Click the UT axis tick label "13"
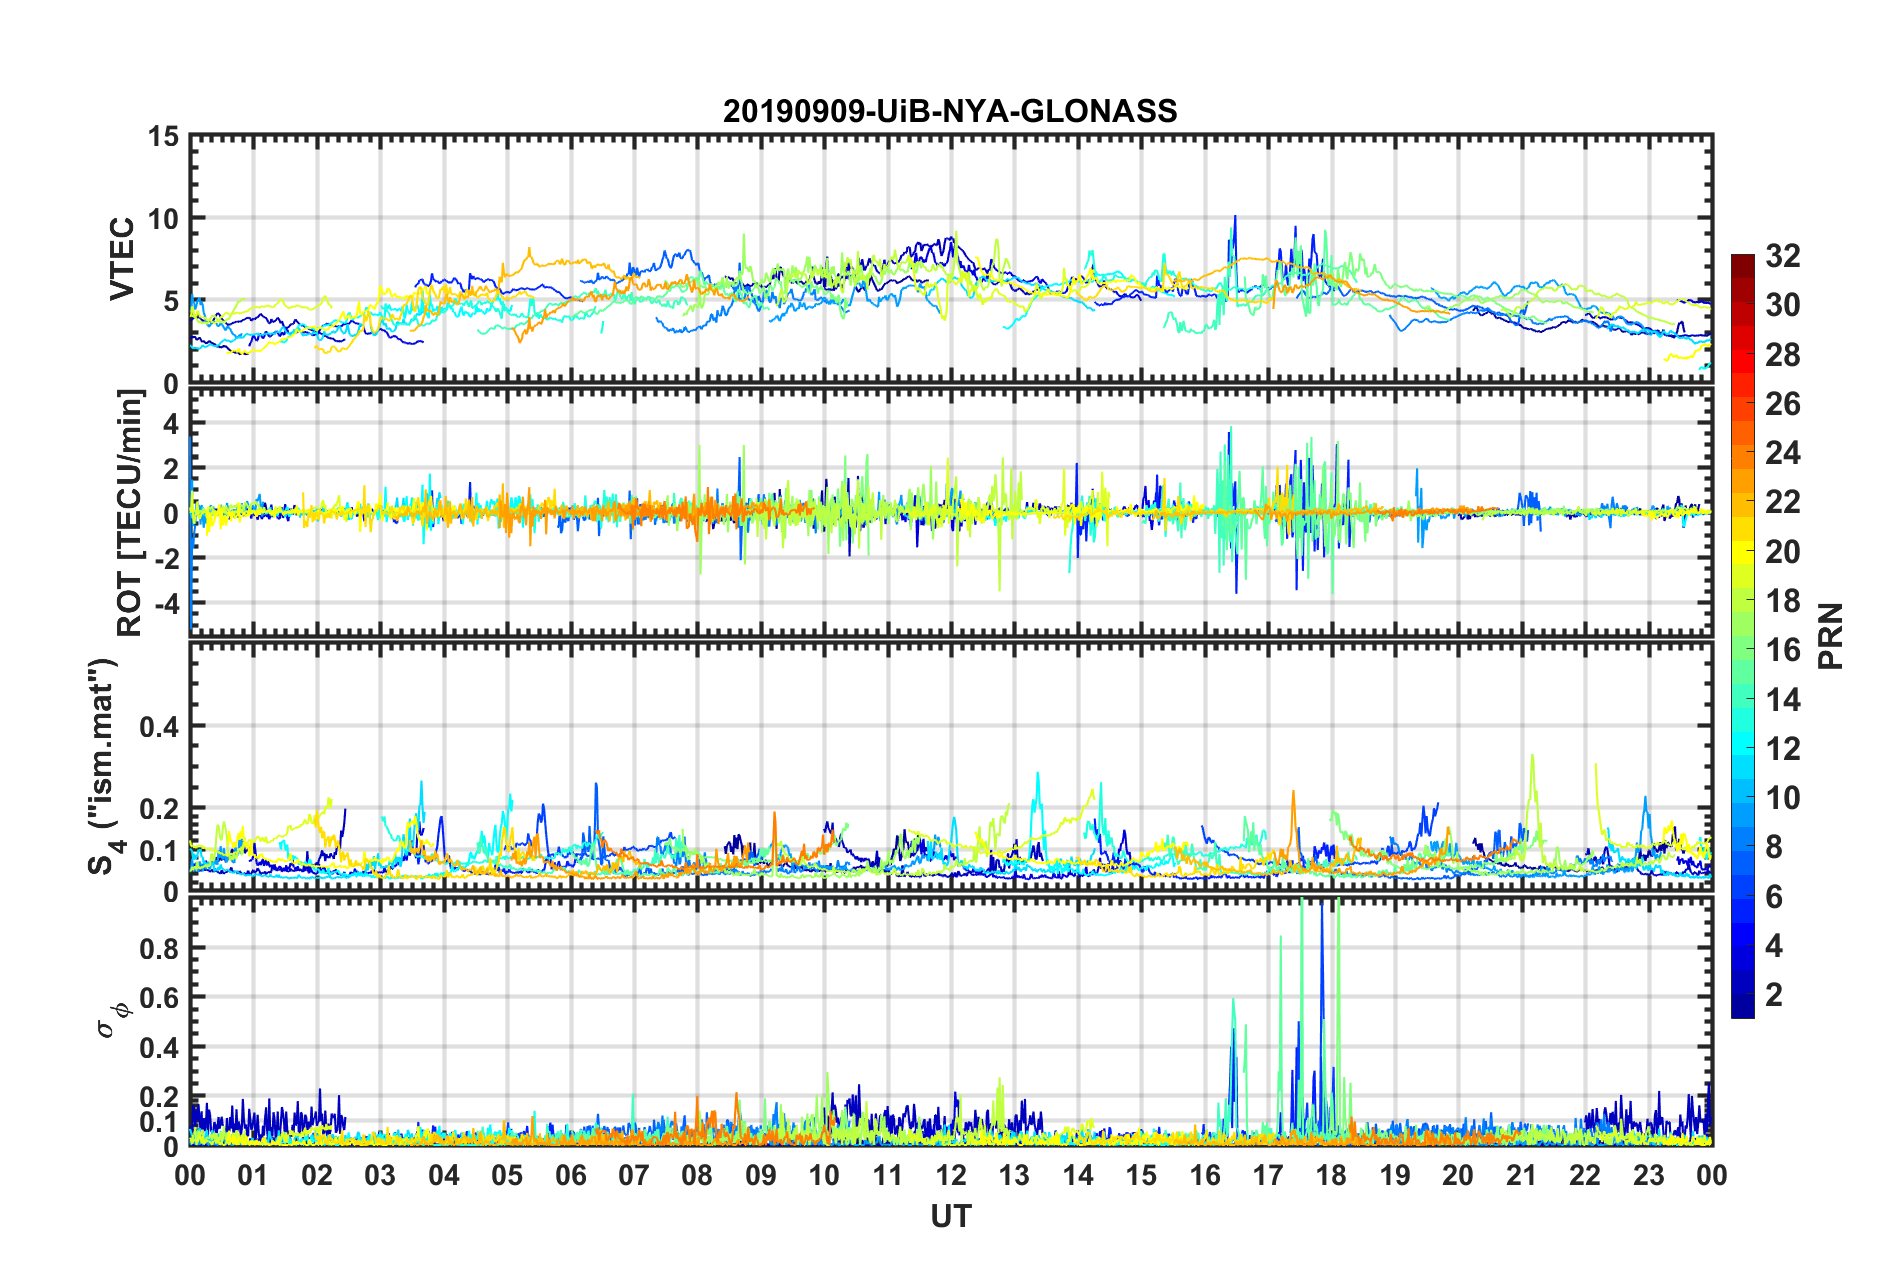The width and height of the screenshot is (1902, 1272). [x=1014, y=1175]
